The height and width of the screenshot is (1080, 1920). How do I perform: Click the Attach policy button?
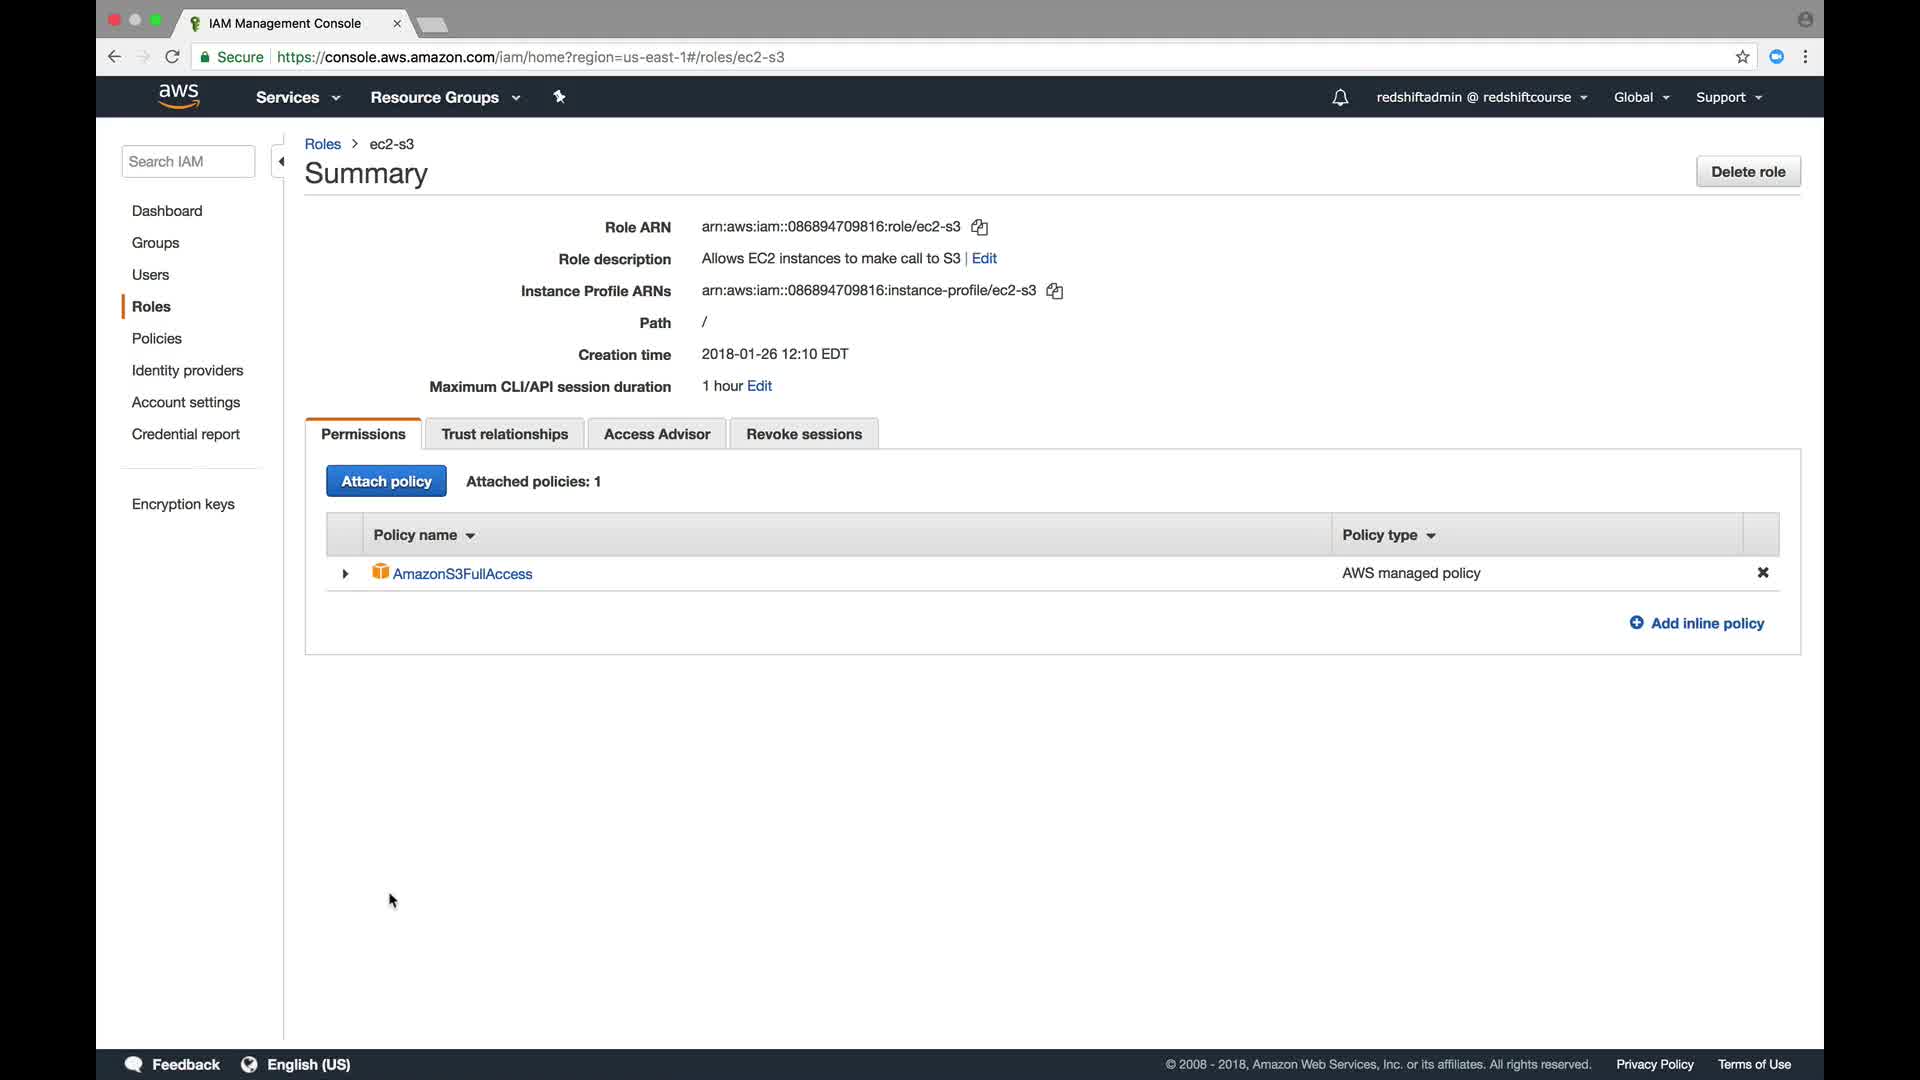(386, 481)
